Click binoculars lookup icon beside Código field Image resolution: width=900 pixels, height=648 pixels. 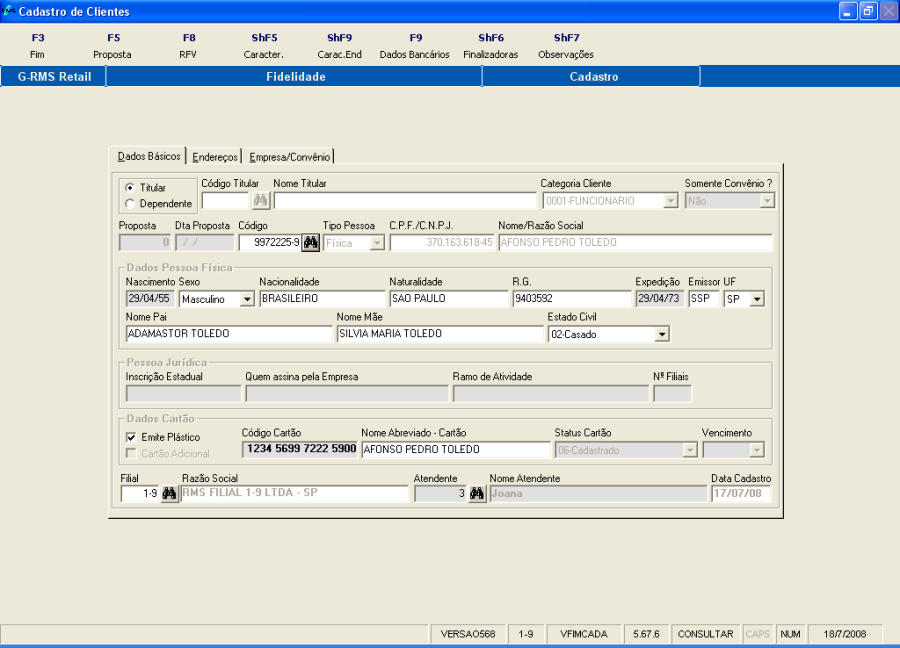pyautogui.click(x=310, y=243)
